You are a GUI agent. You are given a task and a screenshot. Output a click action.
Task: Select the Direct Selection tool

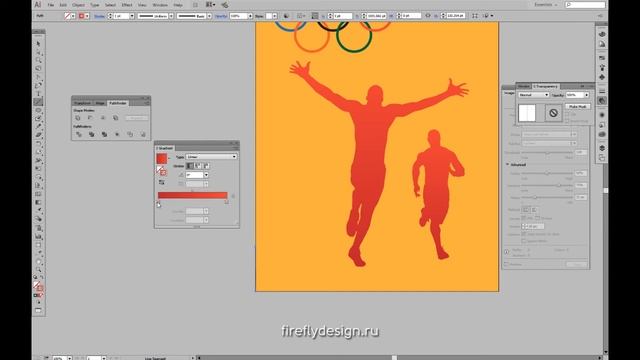click(x=38, y=52)
